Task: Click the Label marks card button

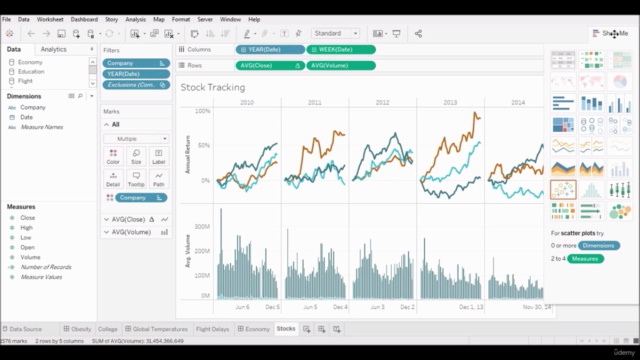Action: (x=158, y=157)
